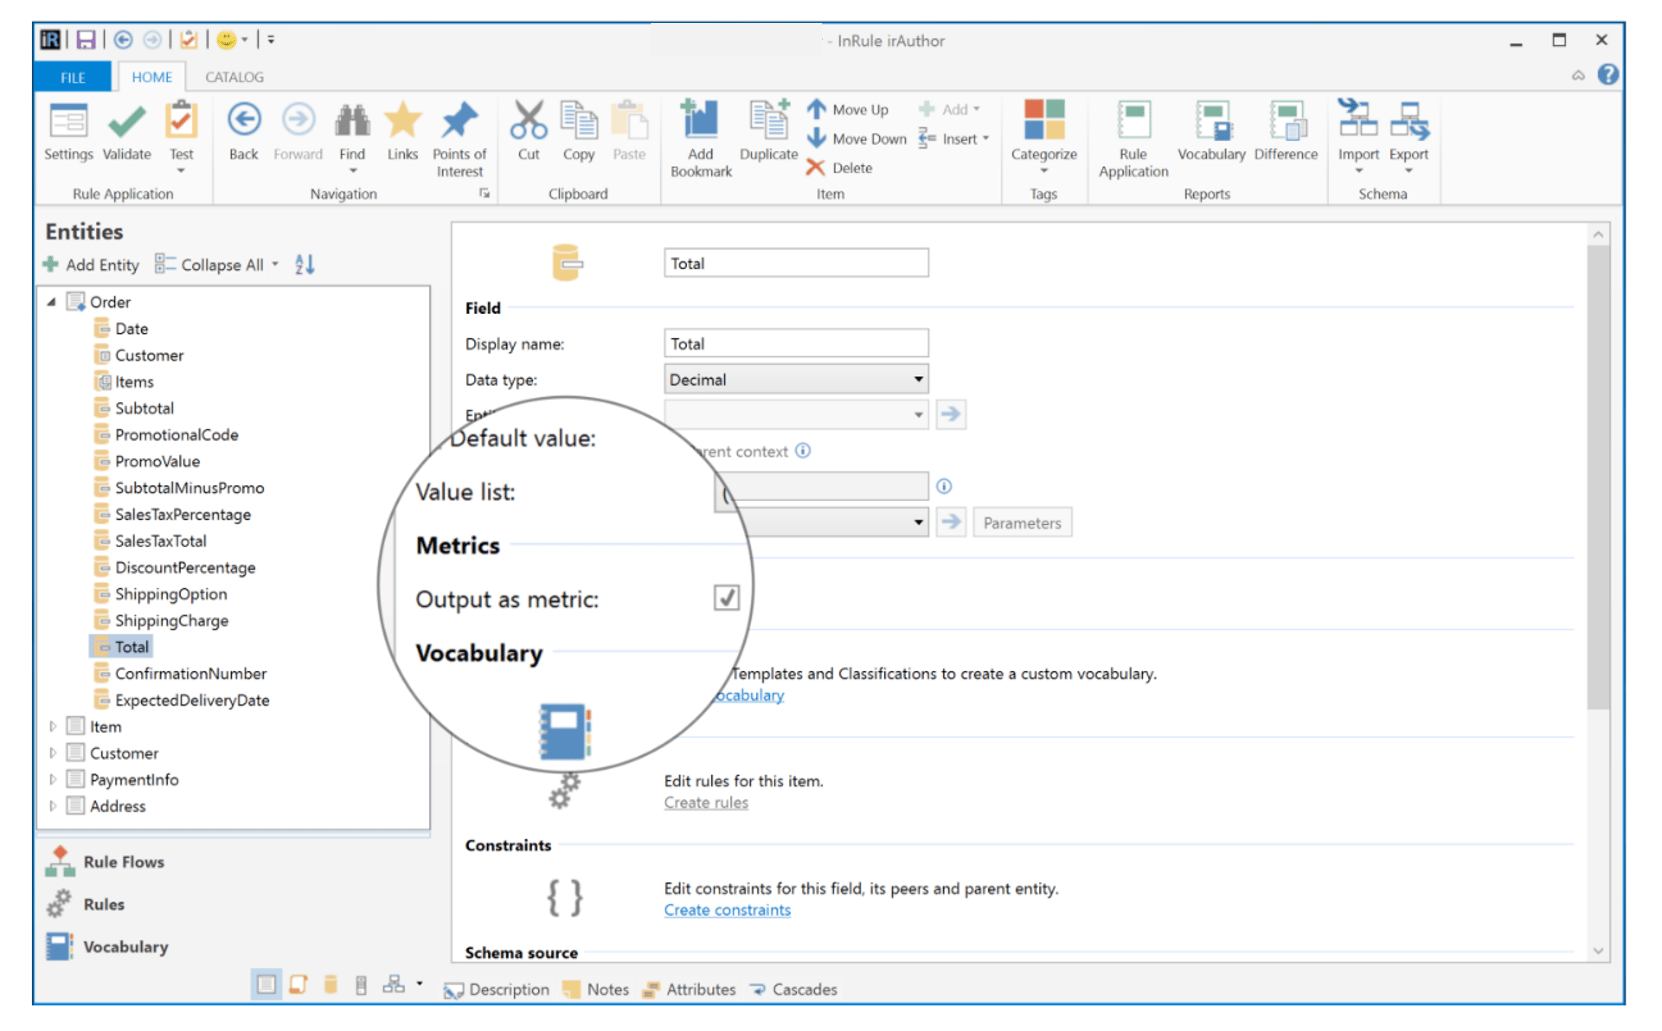Open help with the question mark icon
The height and width of the screenshot is (1031, 1662).
click(1607, 75)
